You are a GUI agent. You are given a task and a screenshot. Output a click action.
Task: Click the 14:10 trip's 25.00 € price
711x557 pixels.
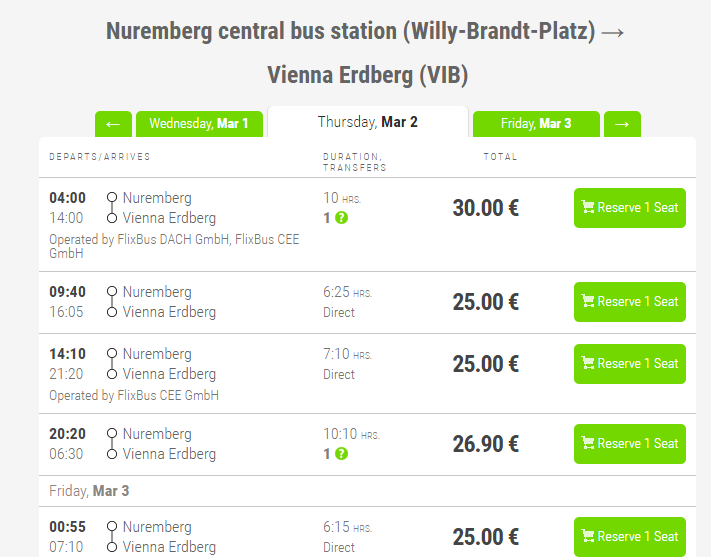point(485,364)
